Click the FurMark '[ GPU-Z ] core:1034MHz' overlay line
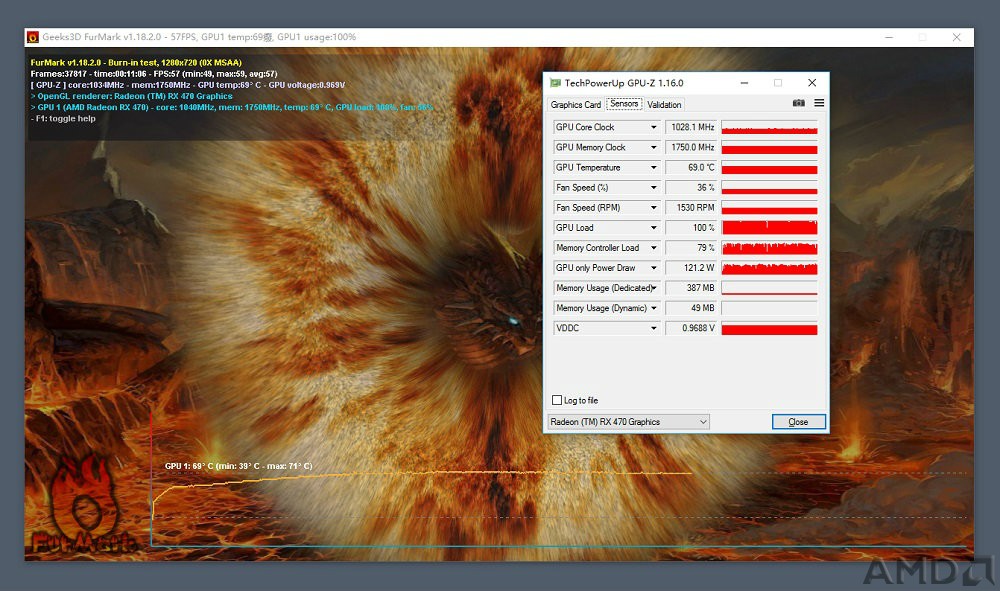Screen dimensions: 1000x591 pyautogui.click(x=188, y=85)
